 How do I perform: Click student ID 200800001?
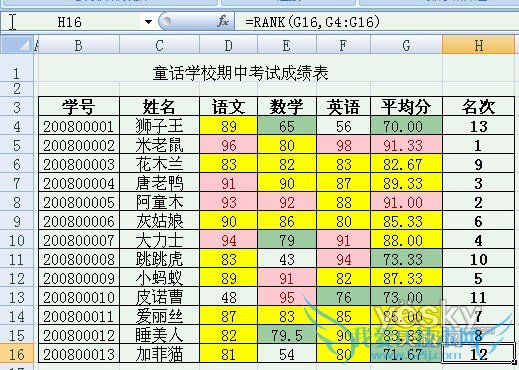79,126
